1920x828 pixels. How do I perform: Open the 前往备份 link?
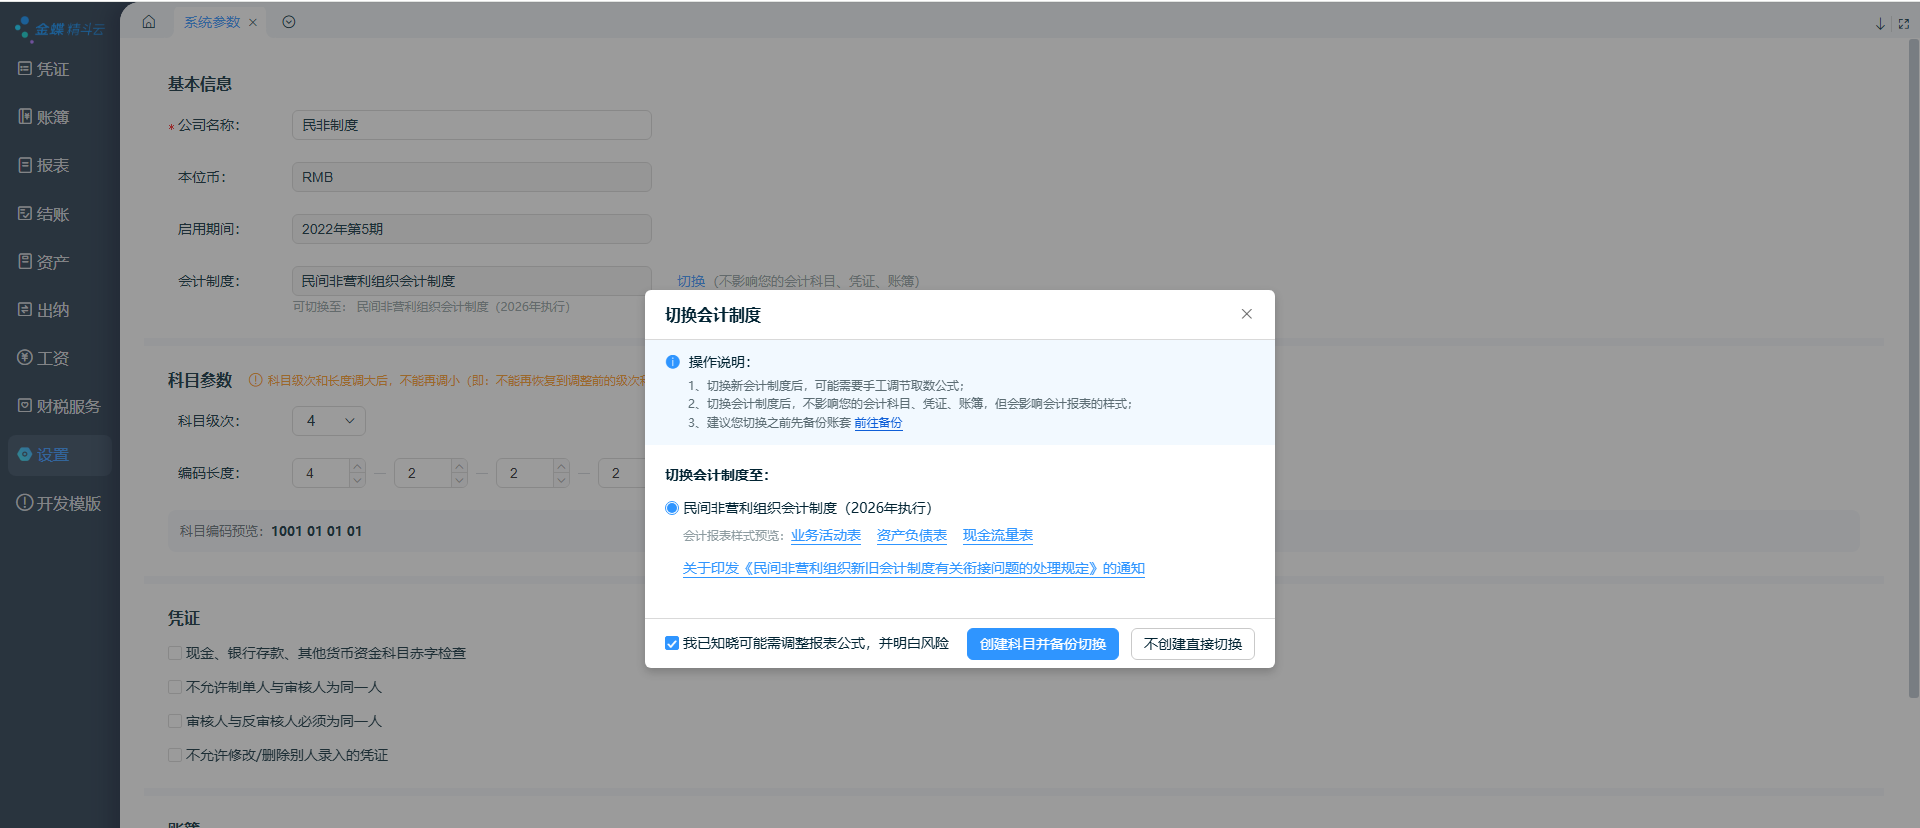pos(878,423)
